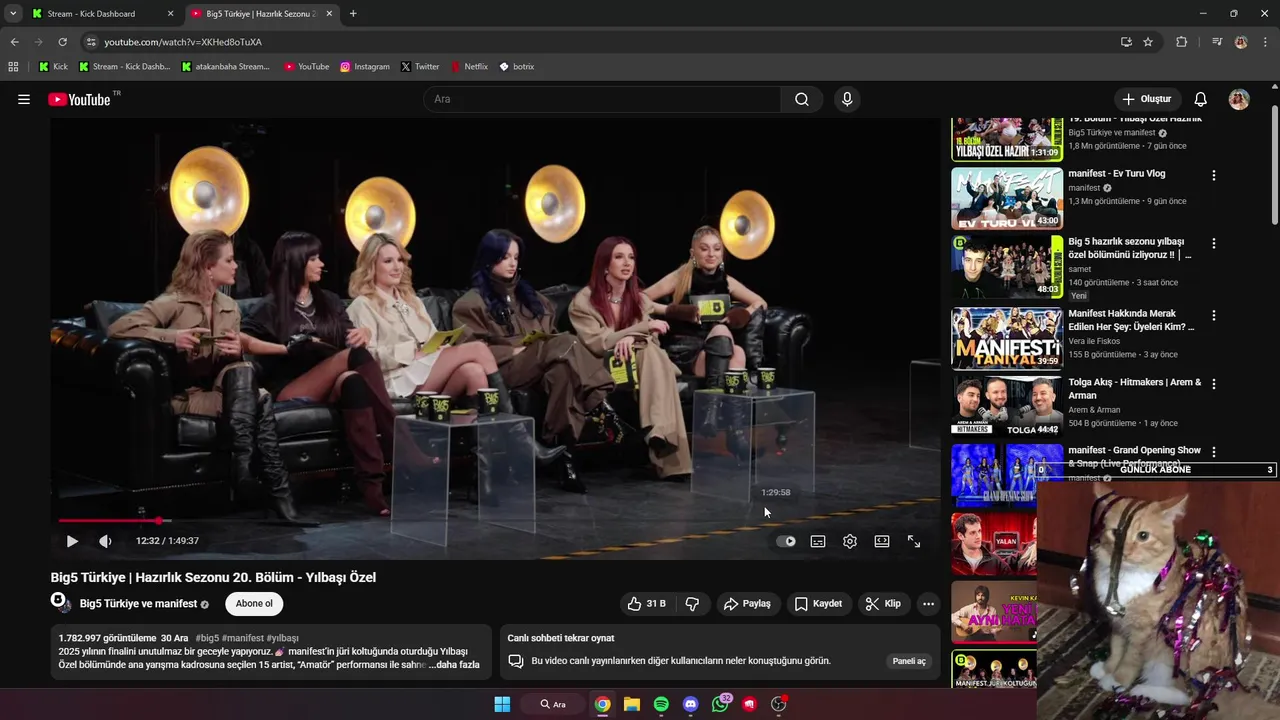Viewport: 1280px width, 720px height.
Task: Reload the page
Action: [x=62, y=42]
